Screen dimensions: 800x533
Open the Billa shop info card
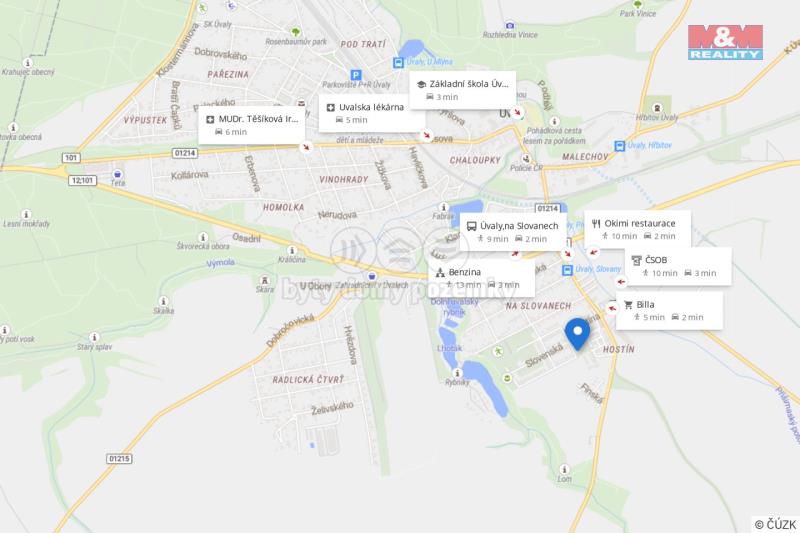669,311
